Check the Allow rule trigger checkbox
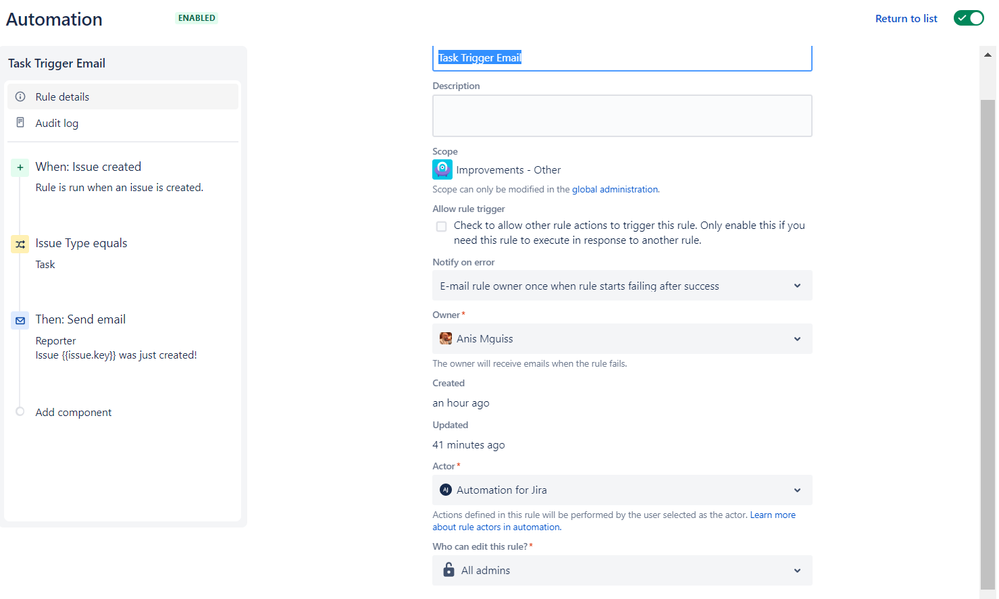This screenshot has width=999, height=599. 441,226
